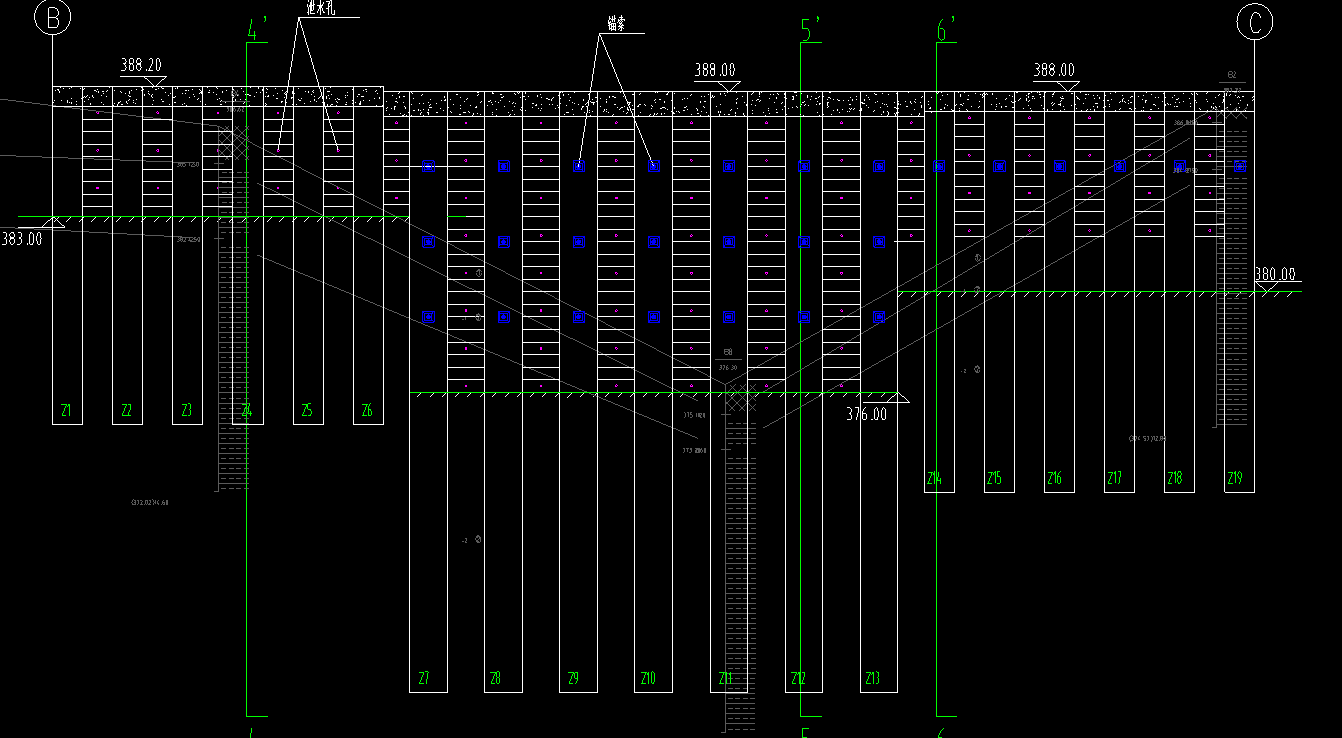The width and height of the screenshot is (1342, 738).
Task: Select pile label Z7
Action: click(x=423, y=679)
